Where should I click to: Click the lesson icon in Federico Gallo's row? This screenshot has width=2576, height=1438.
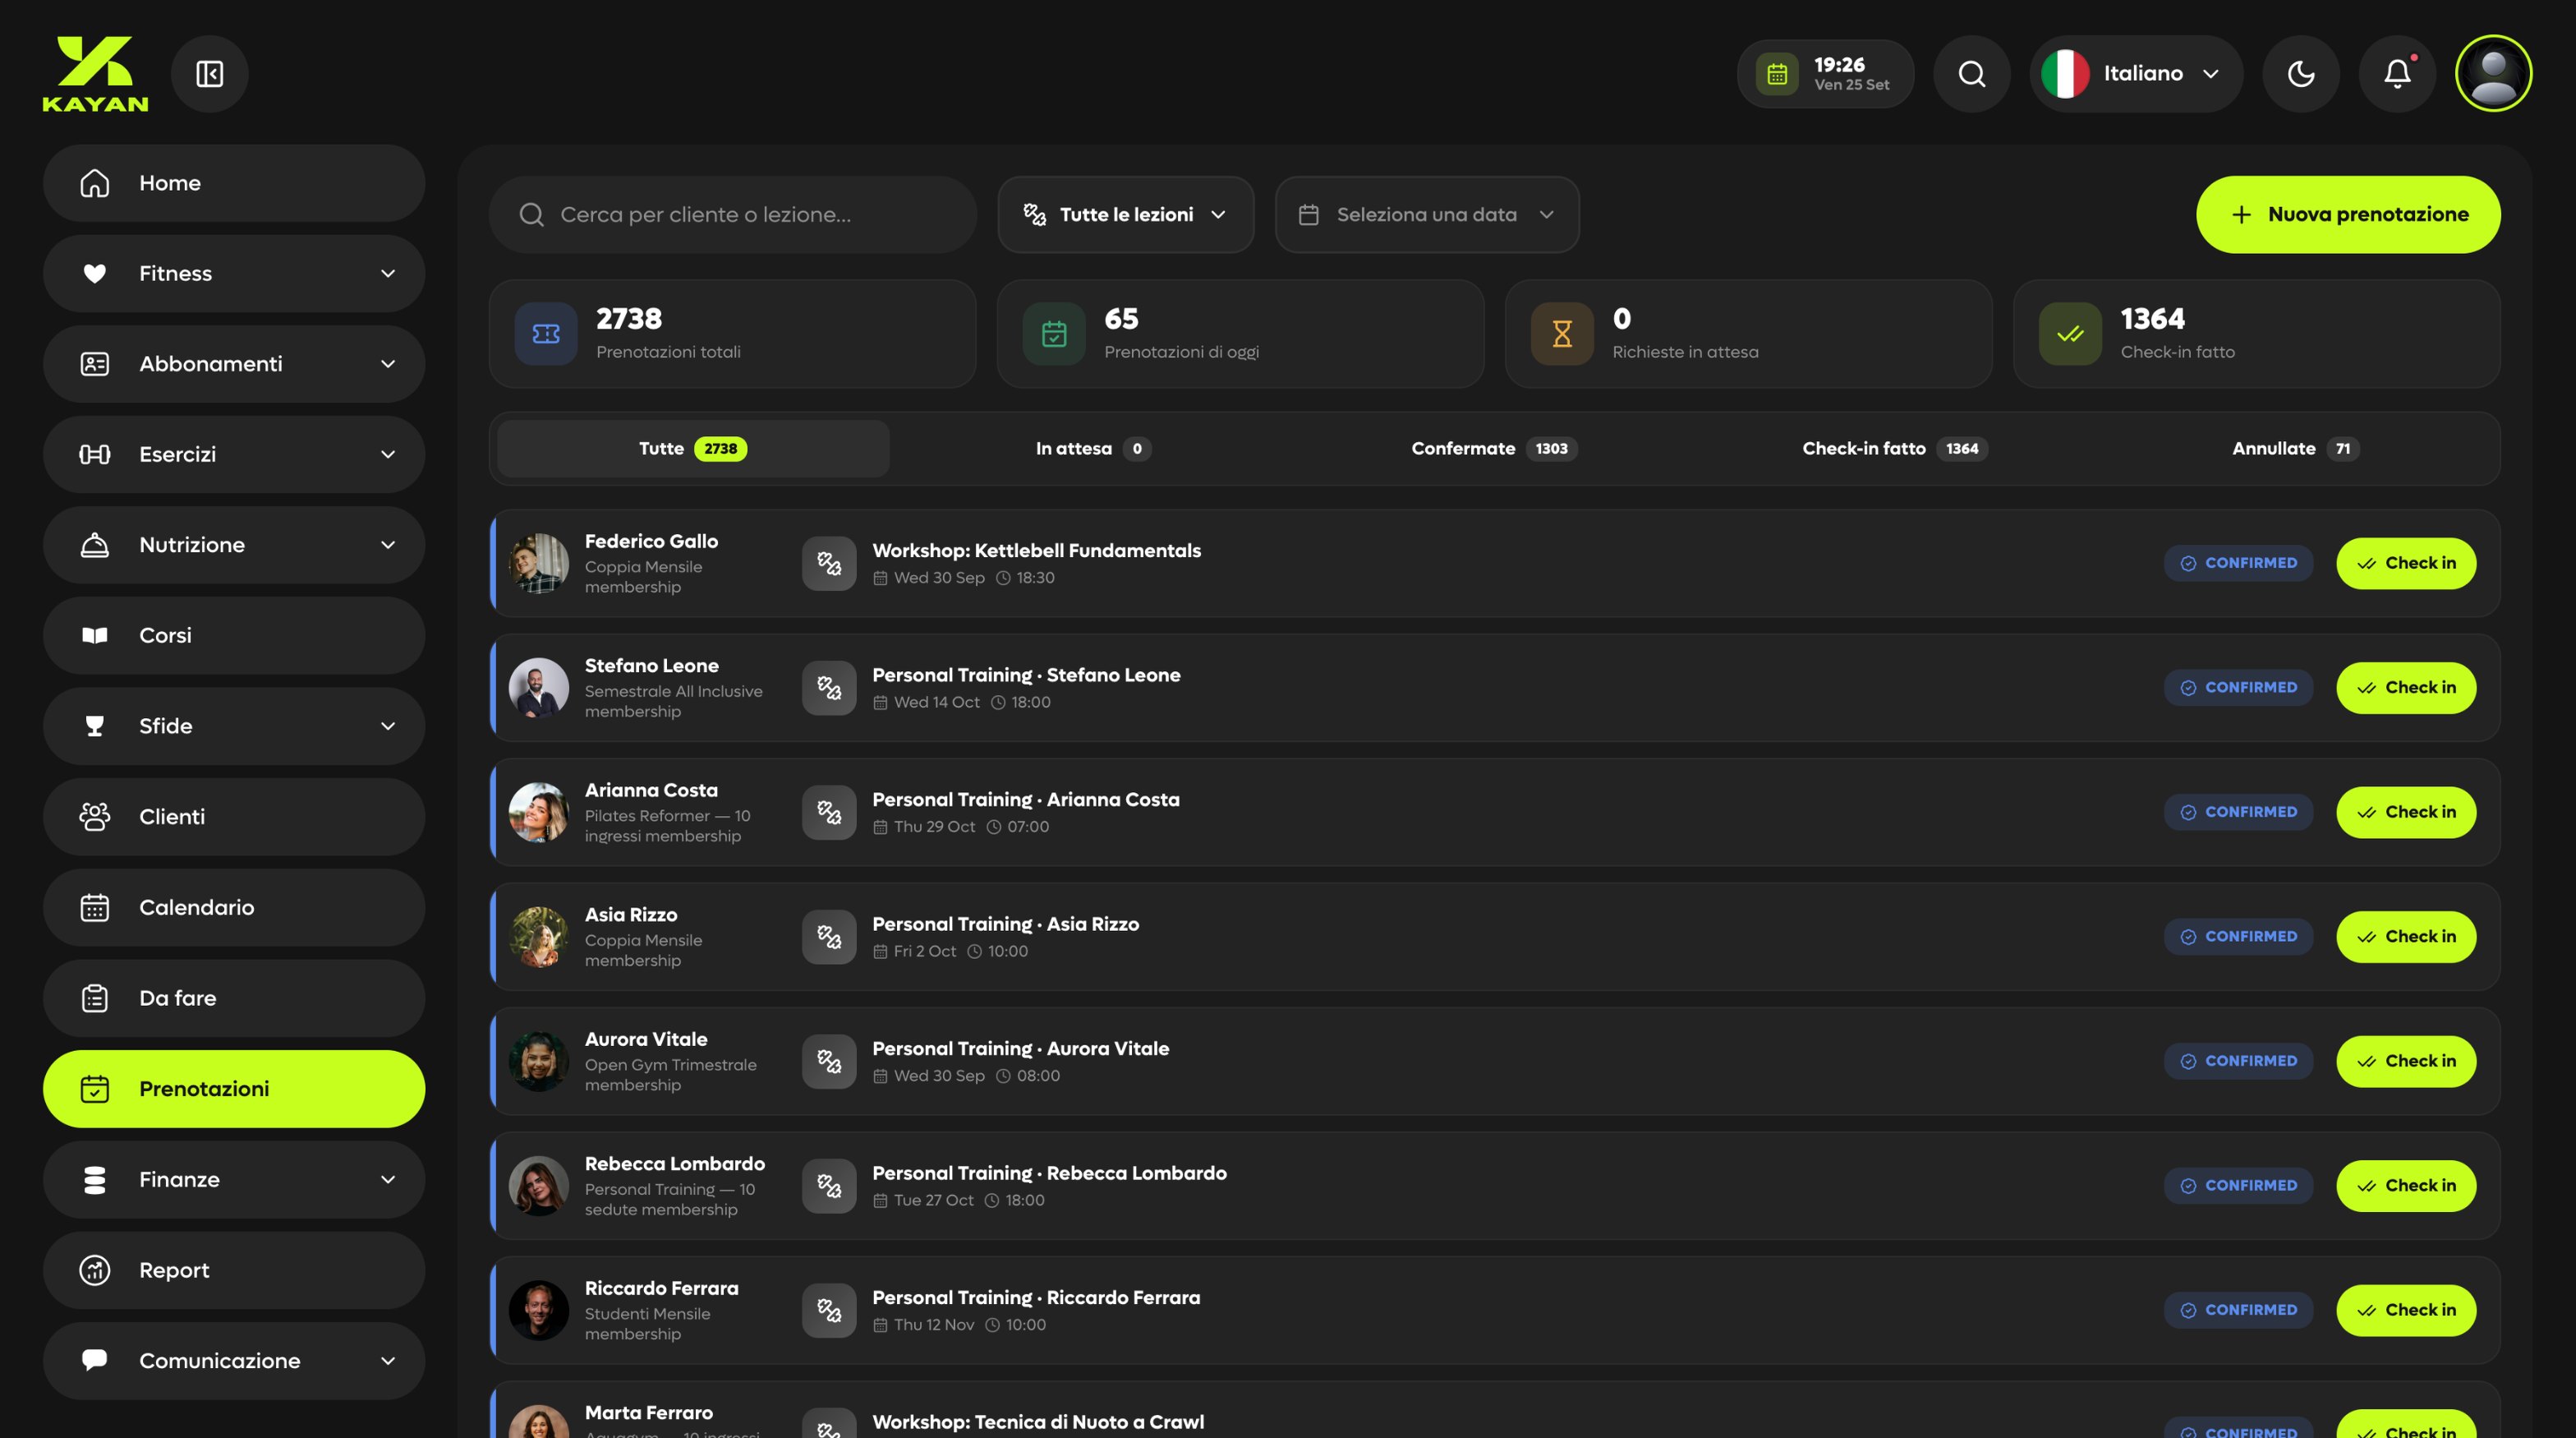point(829,564)
